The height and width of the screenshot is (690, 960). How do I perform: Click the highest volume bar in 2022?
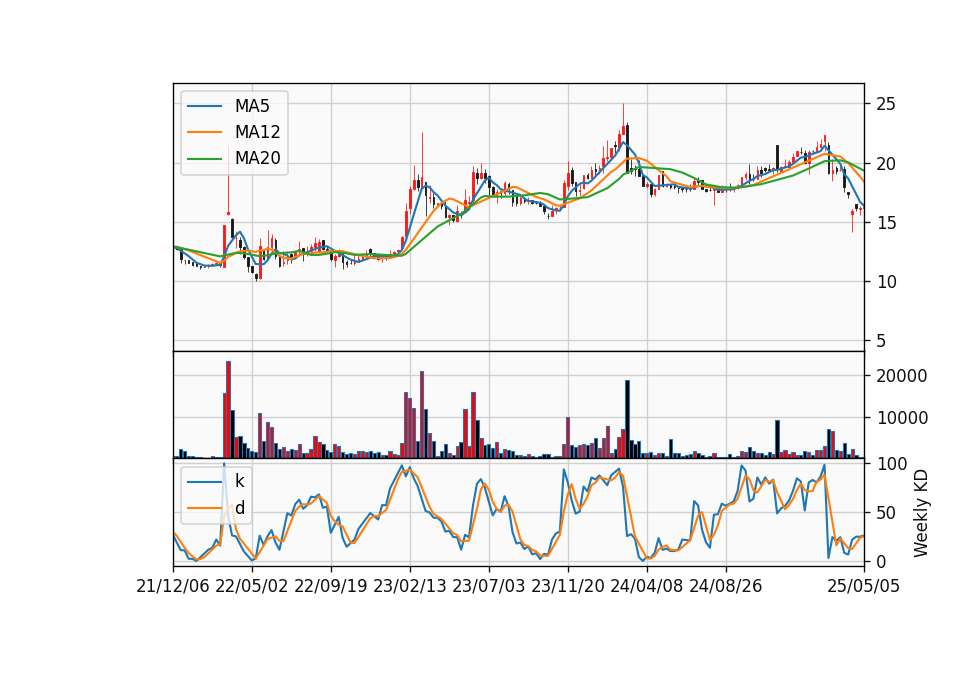[228, 410]
